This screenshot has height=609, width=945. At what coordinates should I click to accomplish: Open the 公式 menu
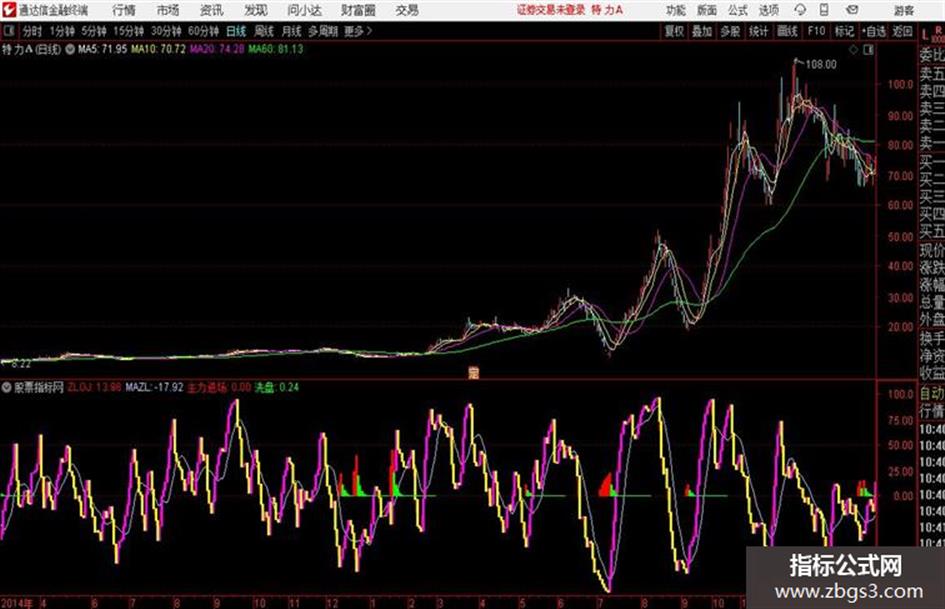coord(738,10)
